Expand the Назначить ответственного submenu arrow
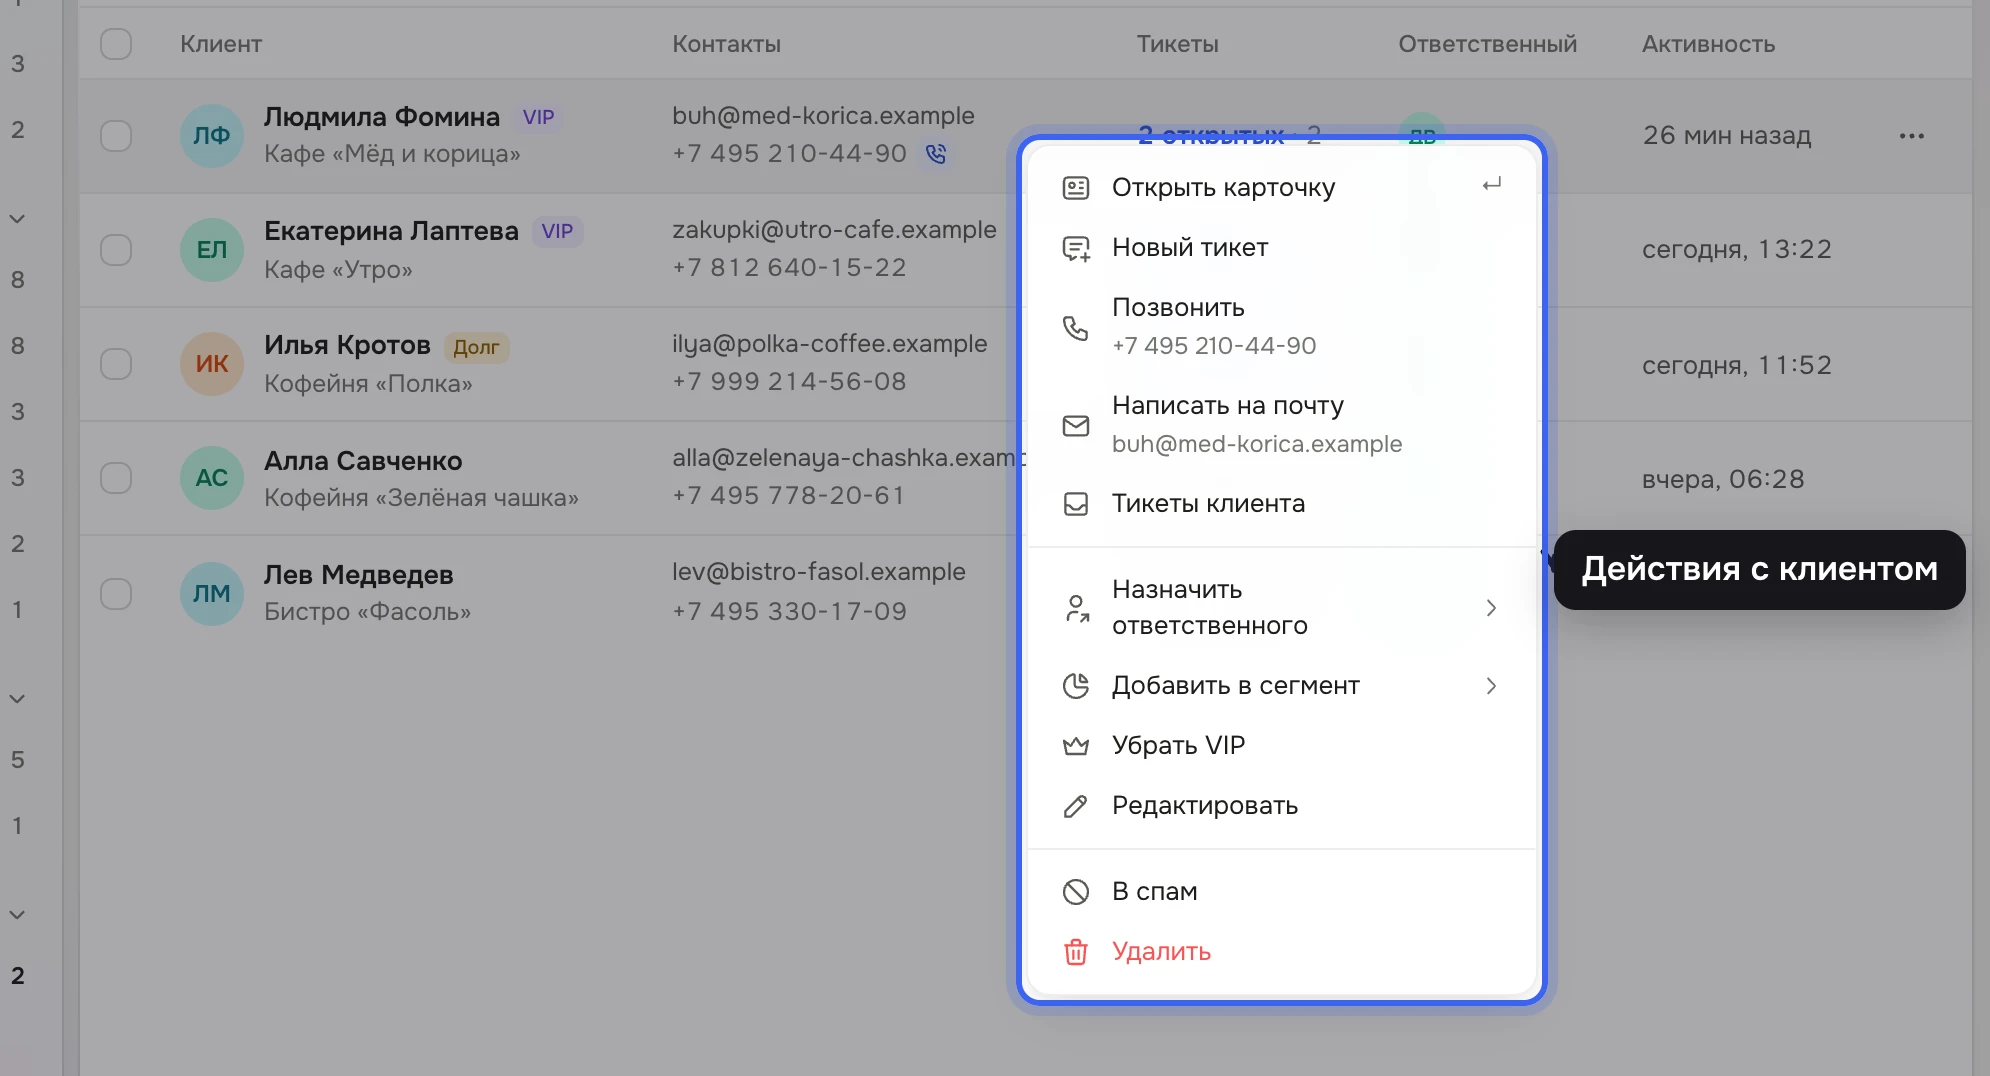Image resolution: width=1990 pixels, height=1076 pixels. click(1491, 608)
